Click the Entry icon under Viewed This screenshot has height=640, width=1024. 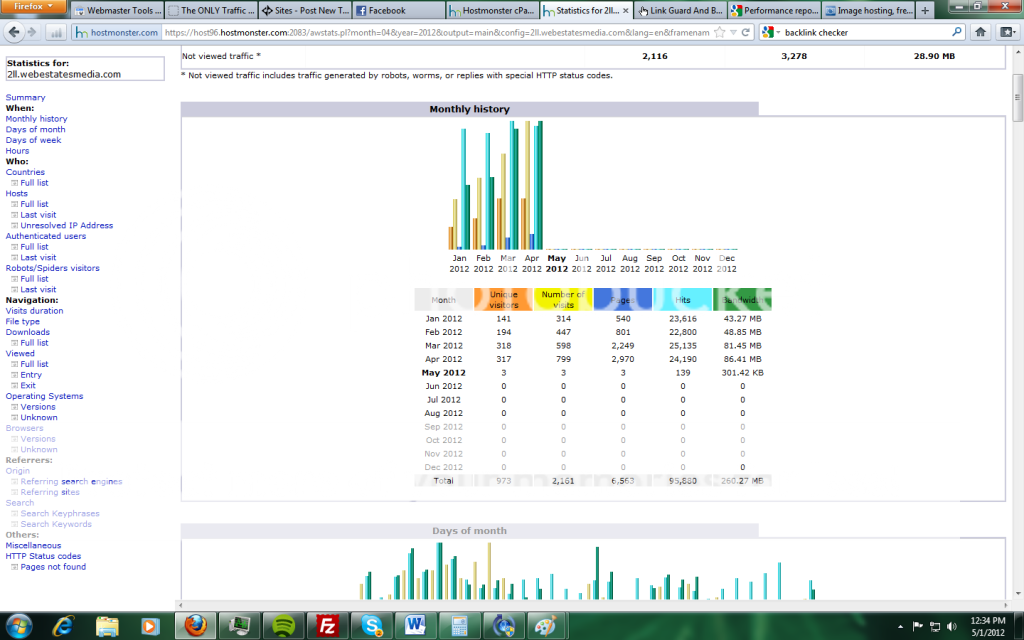point(14,375)
